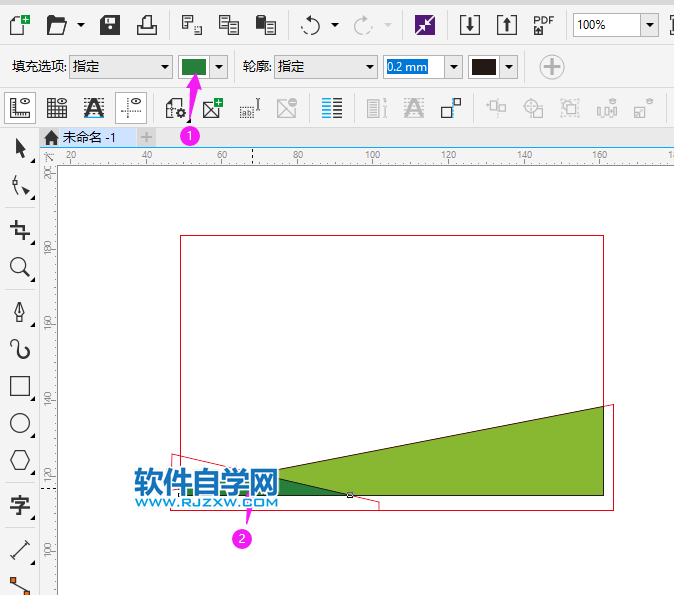
Task: Click the outline width 0.2 mm field
Action: (x=413, y=67)
